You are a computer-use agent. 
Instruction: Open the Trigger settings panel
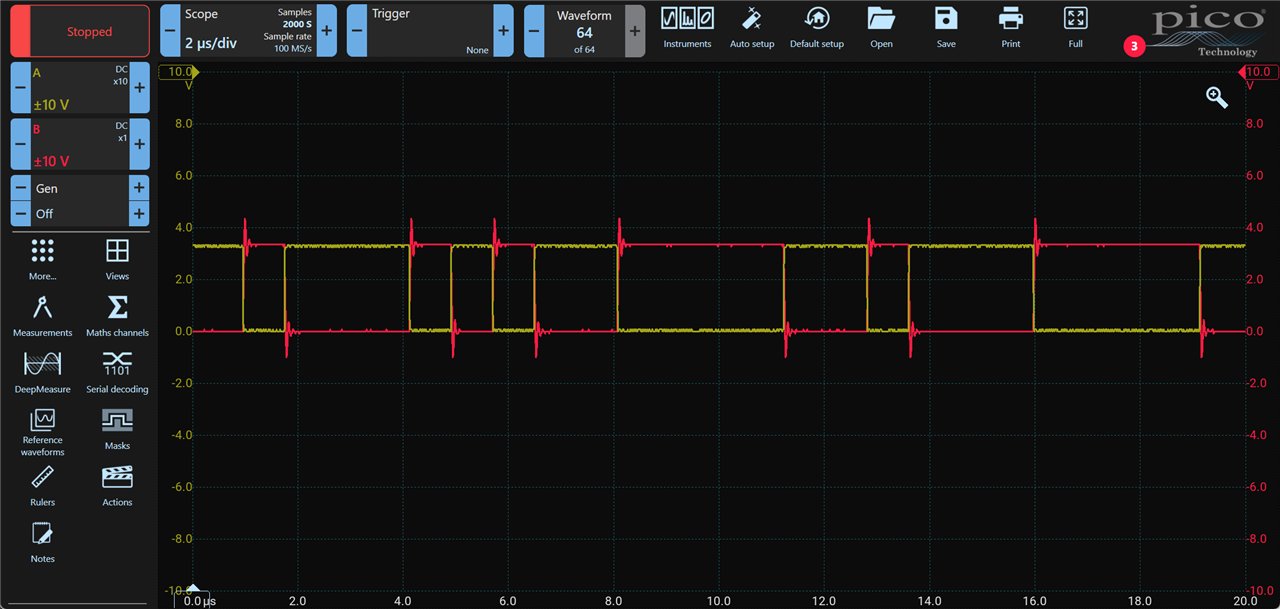430,31
